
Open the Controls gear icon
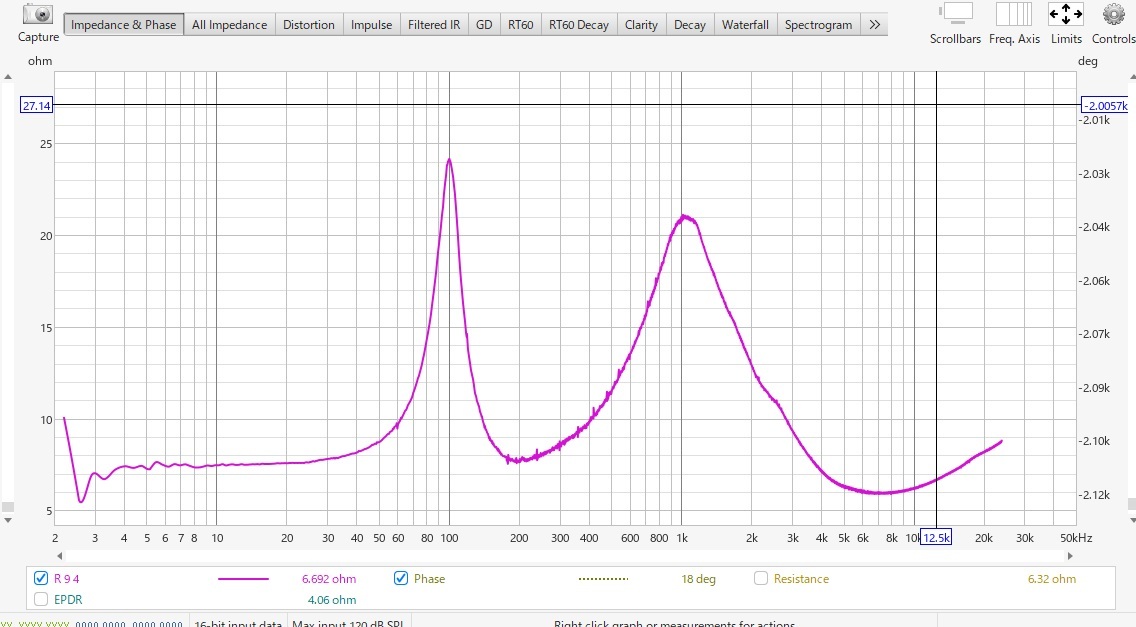click(x=1113, y=15)
